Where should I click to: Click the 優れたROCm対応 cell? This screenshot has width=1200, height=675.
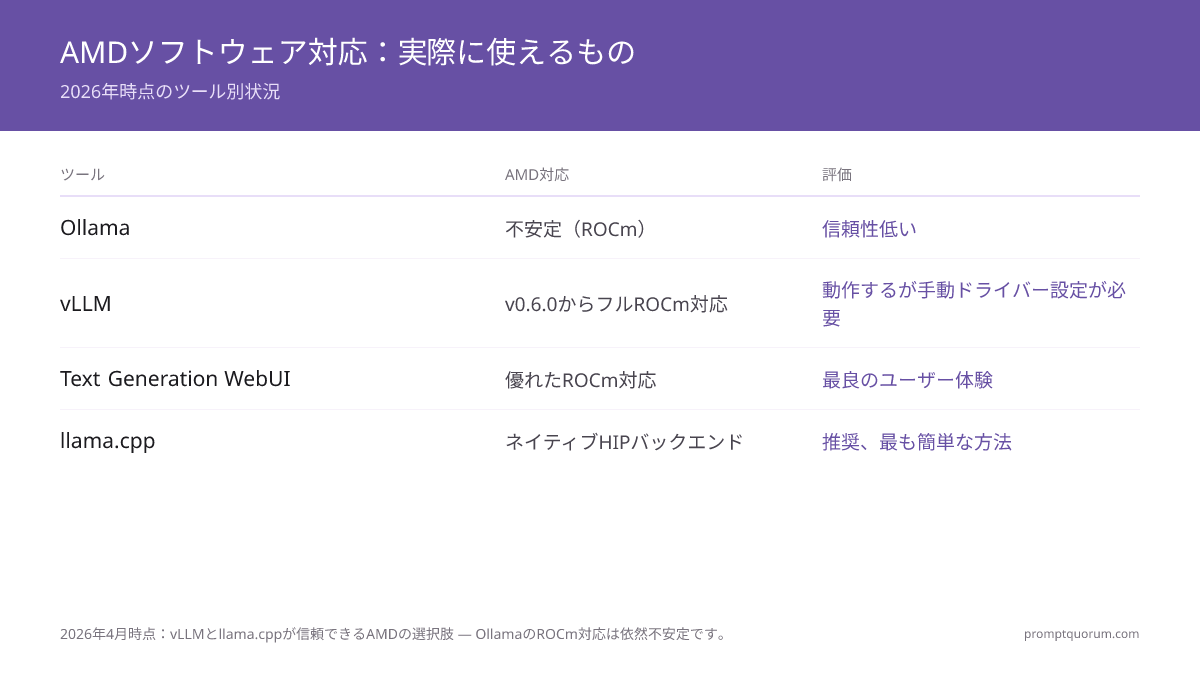[581, 380]
